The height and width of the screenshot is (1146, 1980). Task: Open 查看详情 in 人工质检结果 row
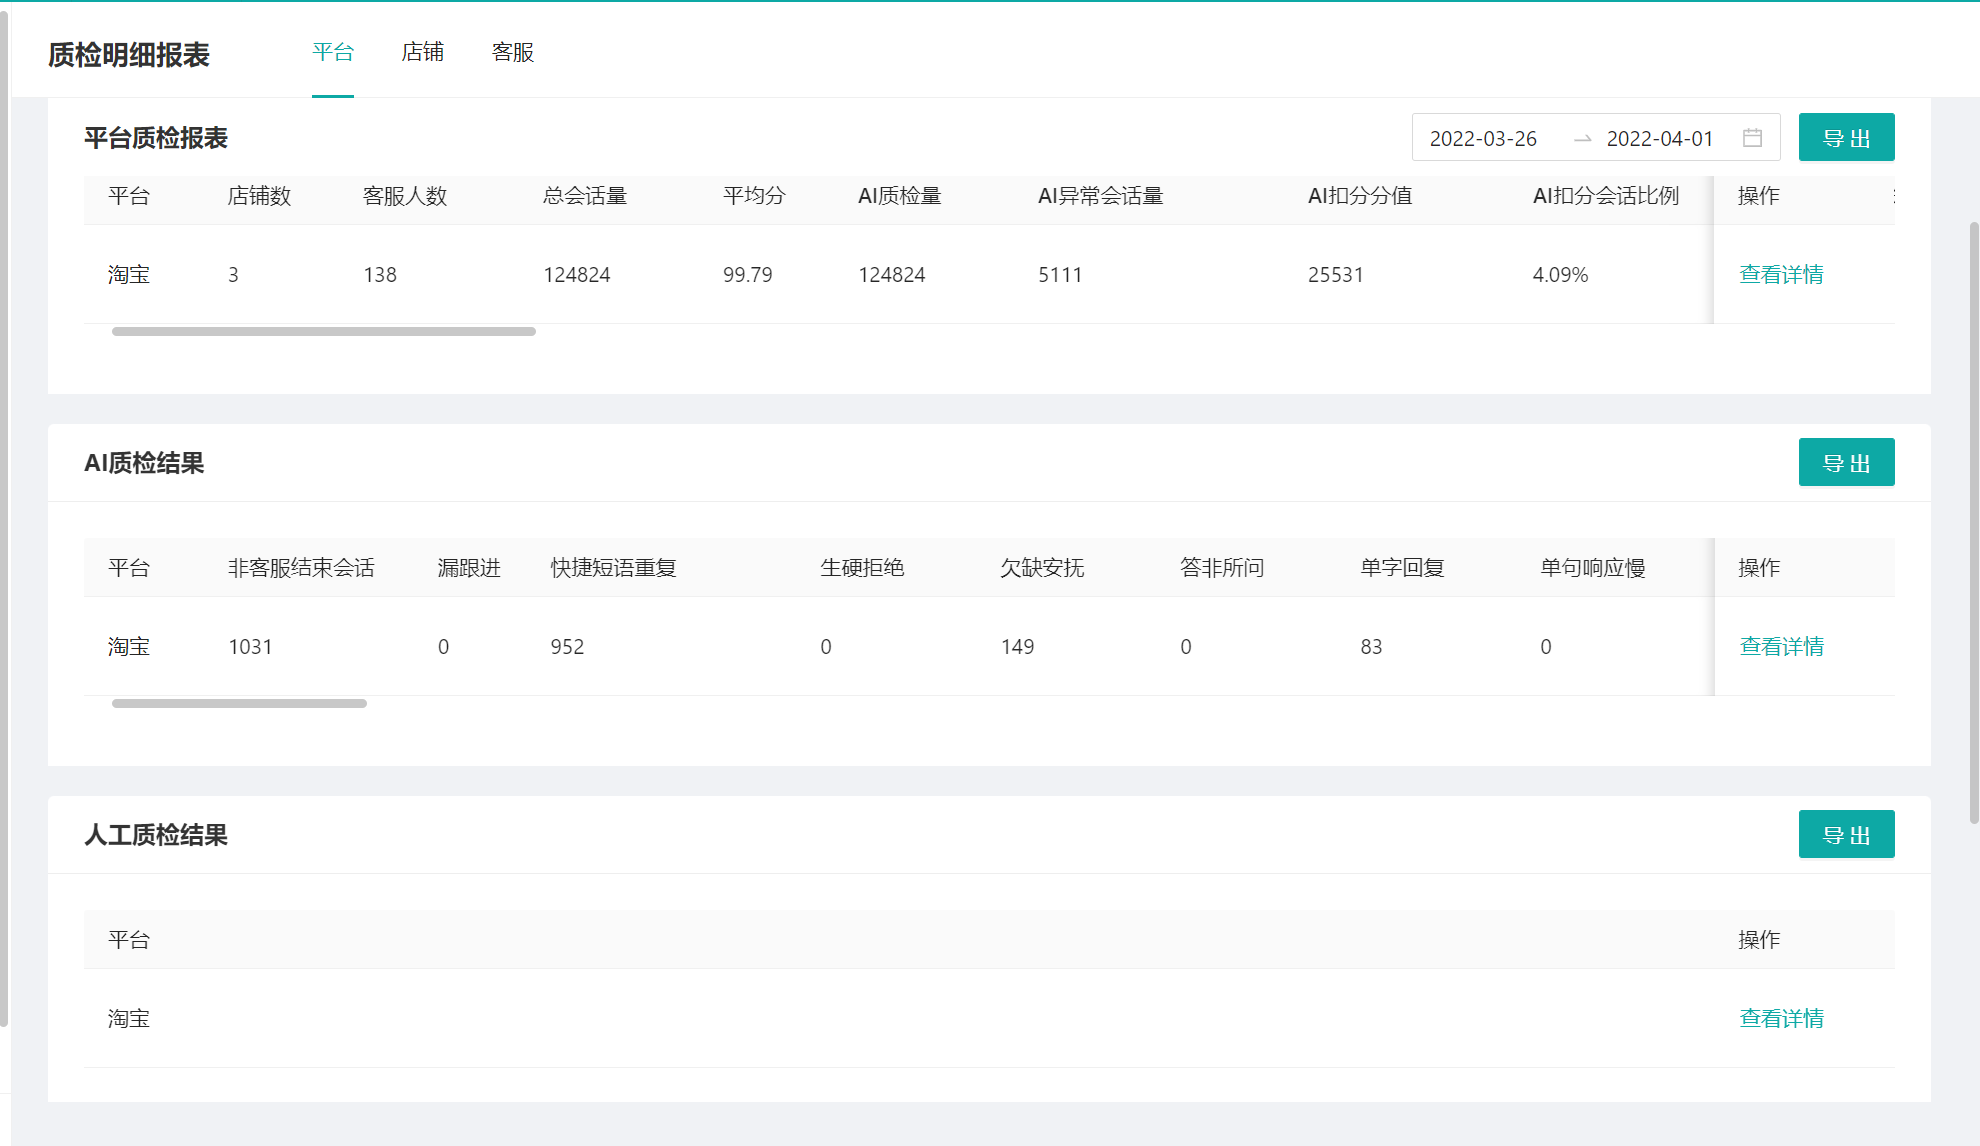[x=1781, y=1018]
